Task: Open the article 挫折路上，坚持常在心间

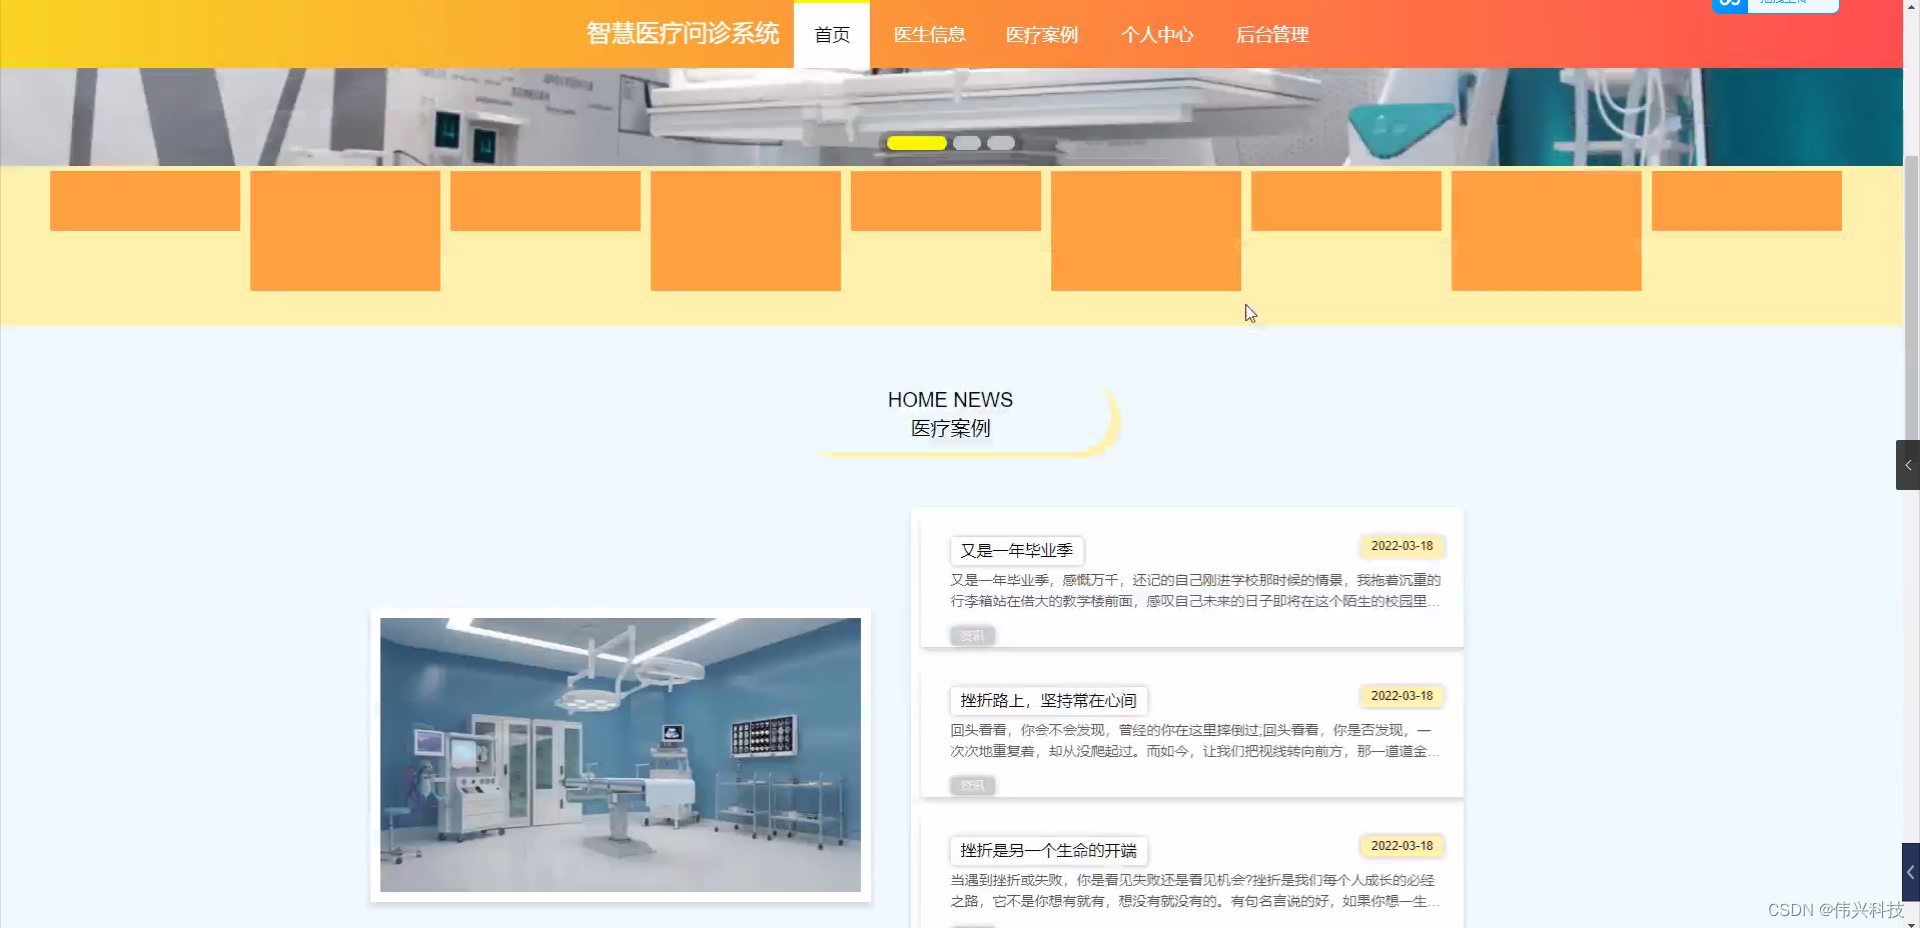Action: [1048, 700]
